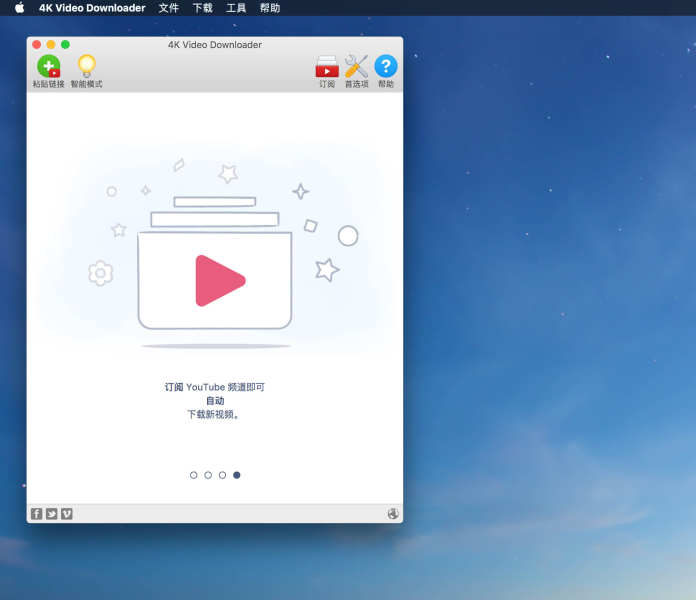Open Preferences (首选项) tools icon
The width and height of the screenshot is (696, 600).
click(356, 70)
